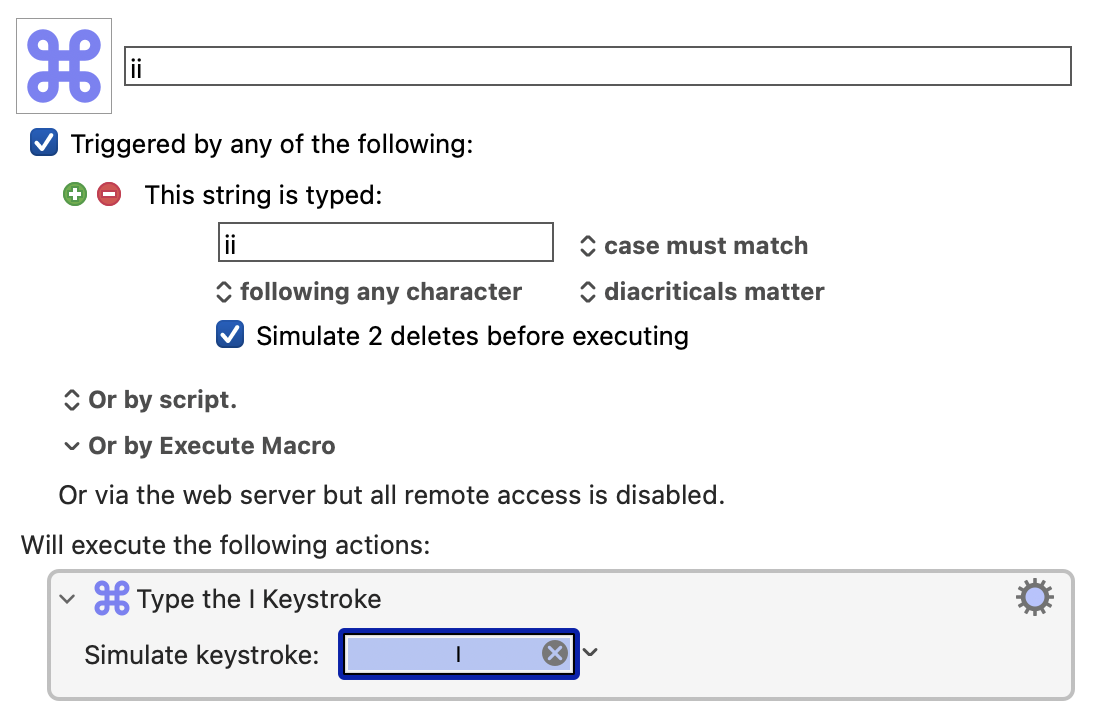
Task: Clear the simulated keystroke field
Action: 555,654
